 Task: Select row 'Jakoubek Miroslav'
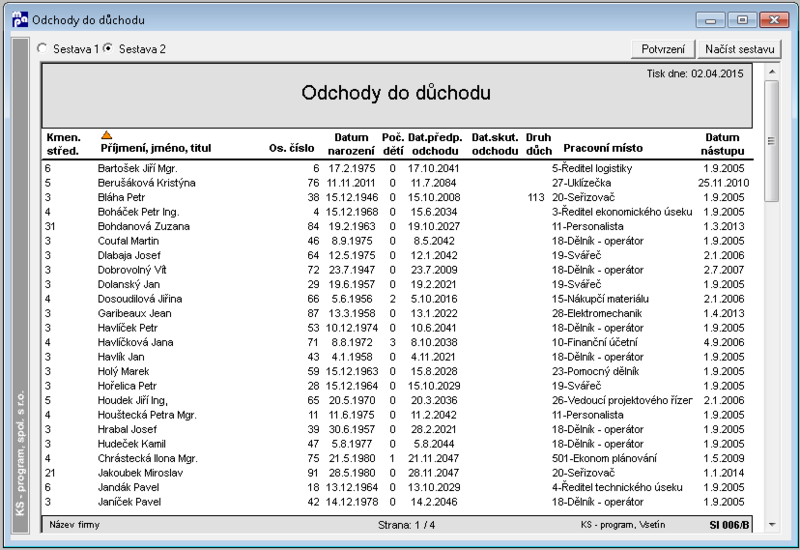[397, 473]
